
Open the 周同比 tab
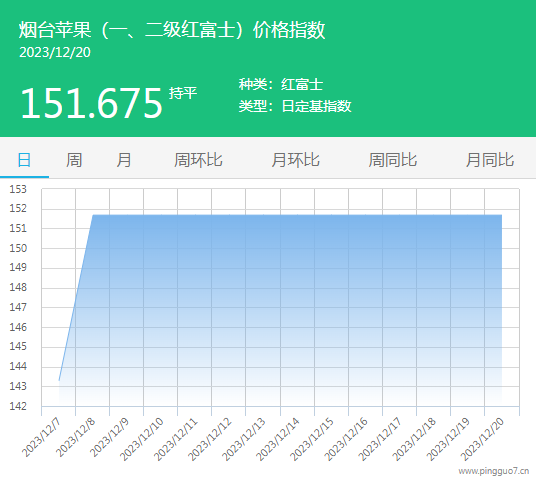pos(392,160)
